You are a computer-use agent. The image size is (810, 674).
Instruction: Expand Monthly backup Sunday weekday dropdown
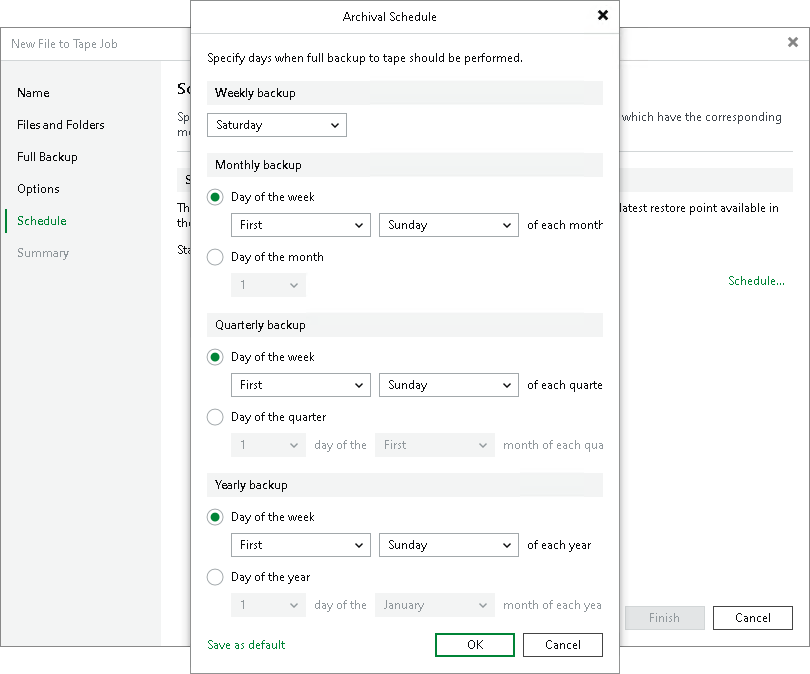tap(448, 225)
